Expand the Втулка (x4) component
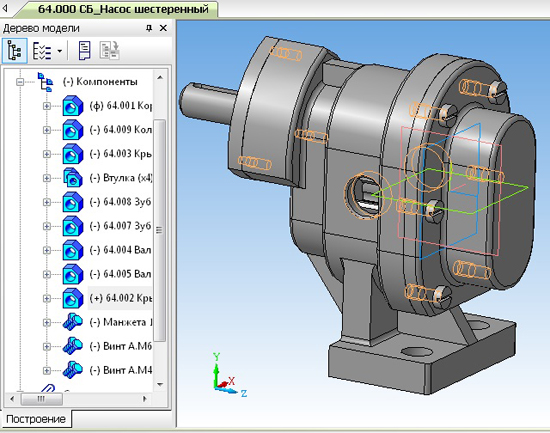The image size is (550, 433). [47, 178]
